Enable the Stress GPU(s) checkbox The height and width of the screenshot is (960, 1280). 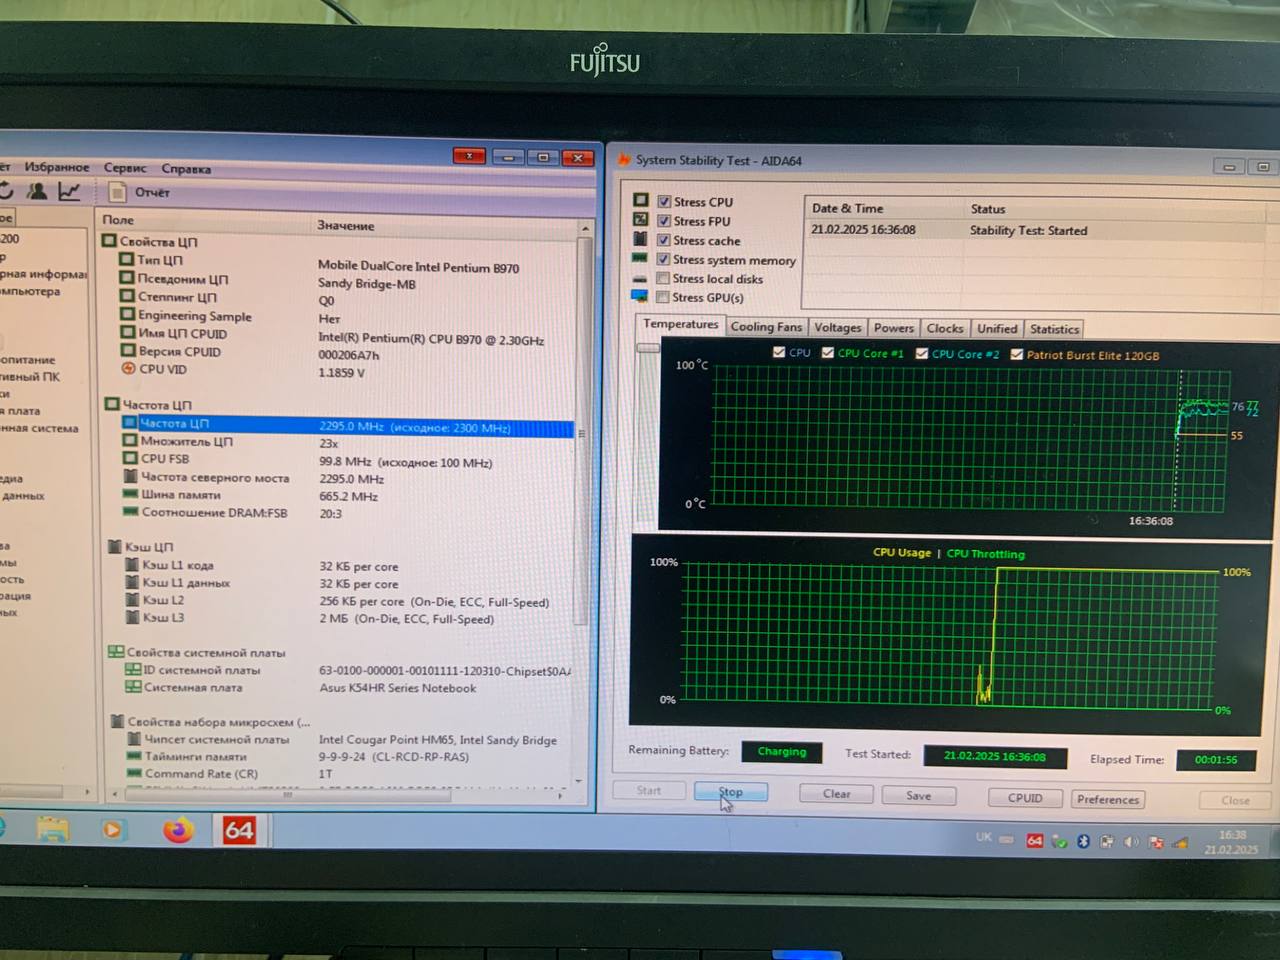tap(663, 297)
